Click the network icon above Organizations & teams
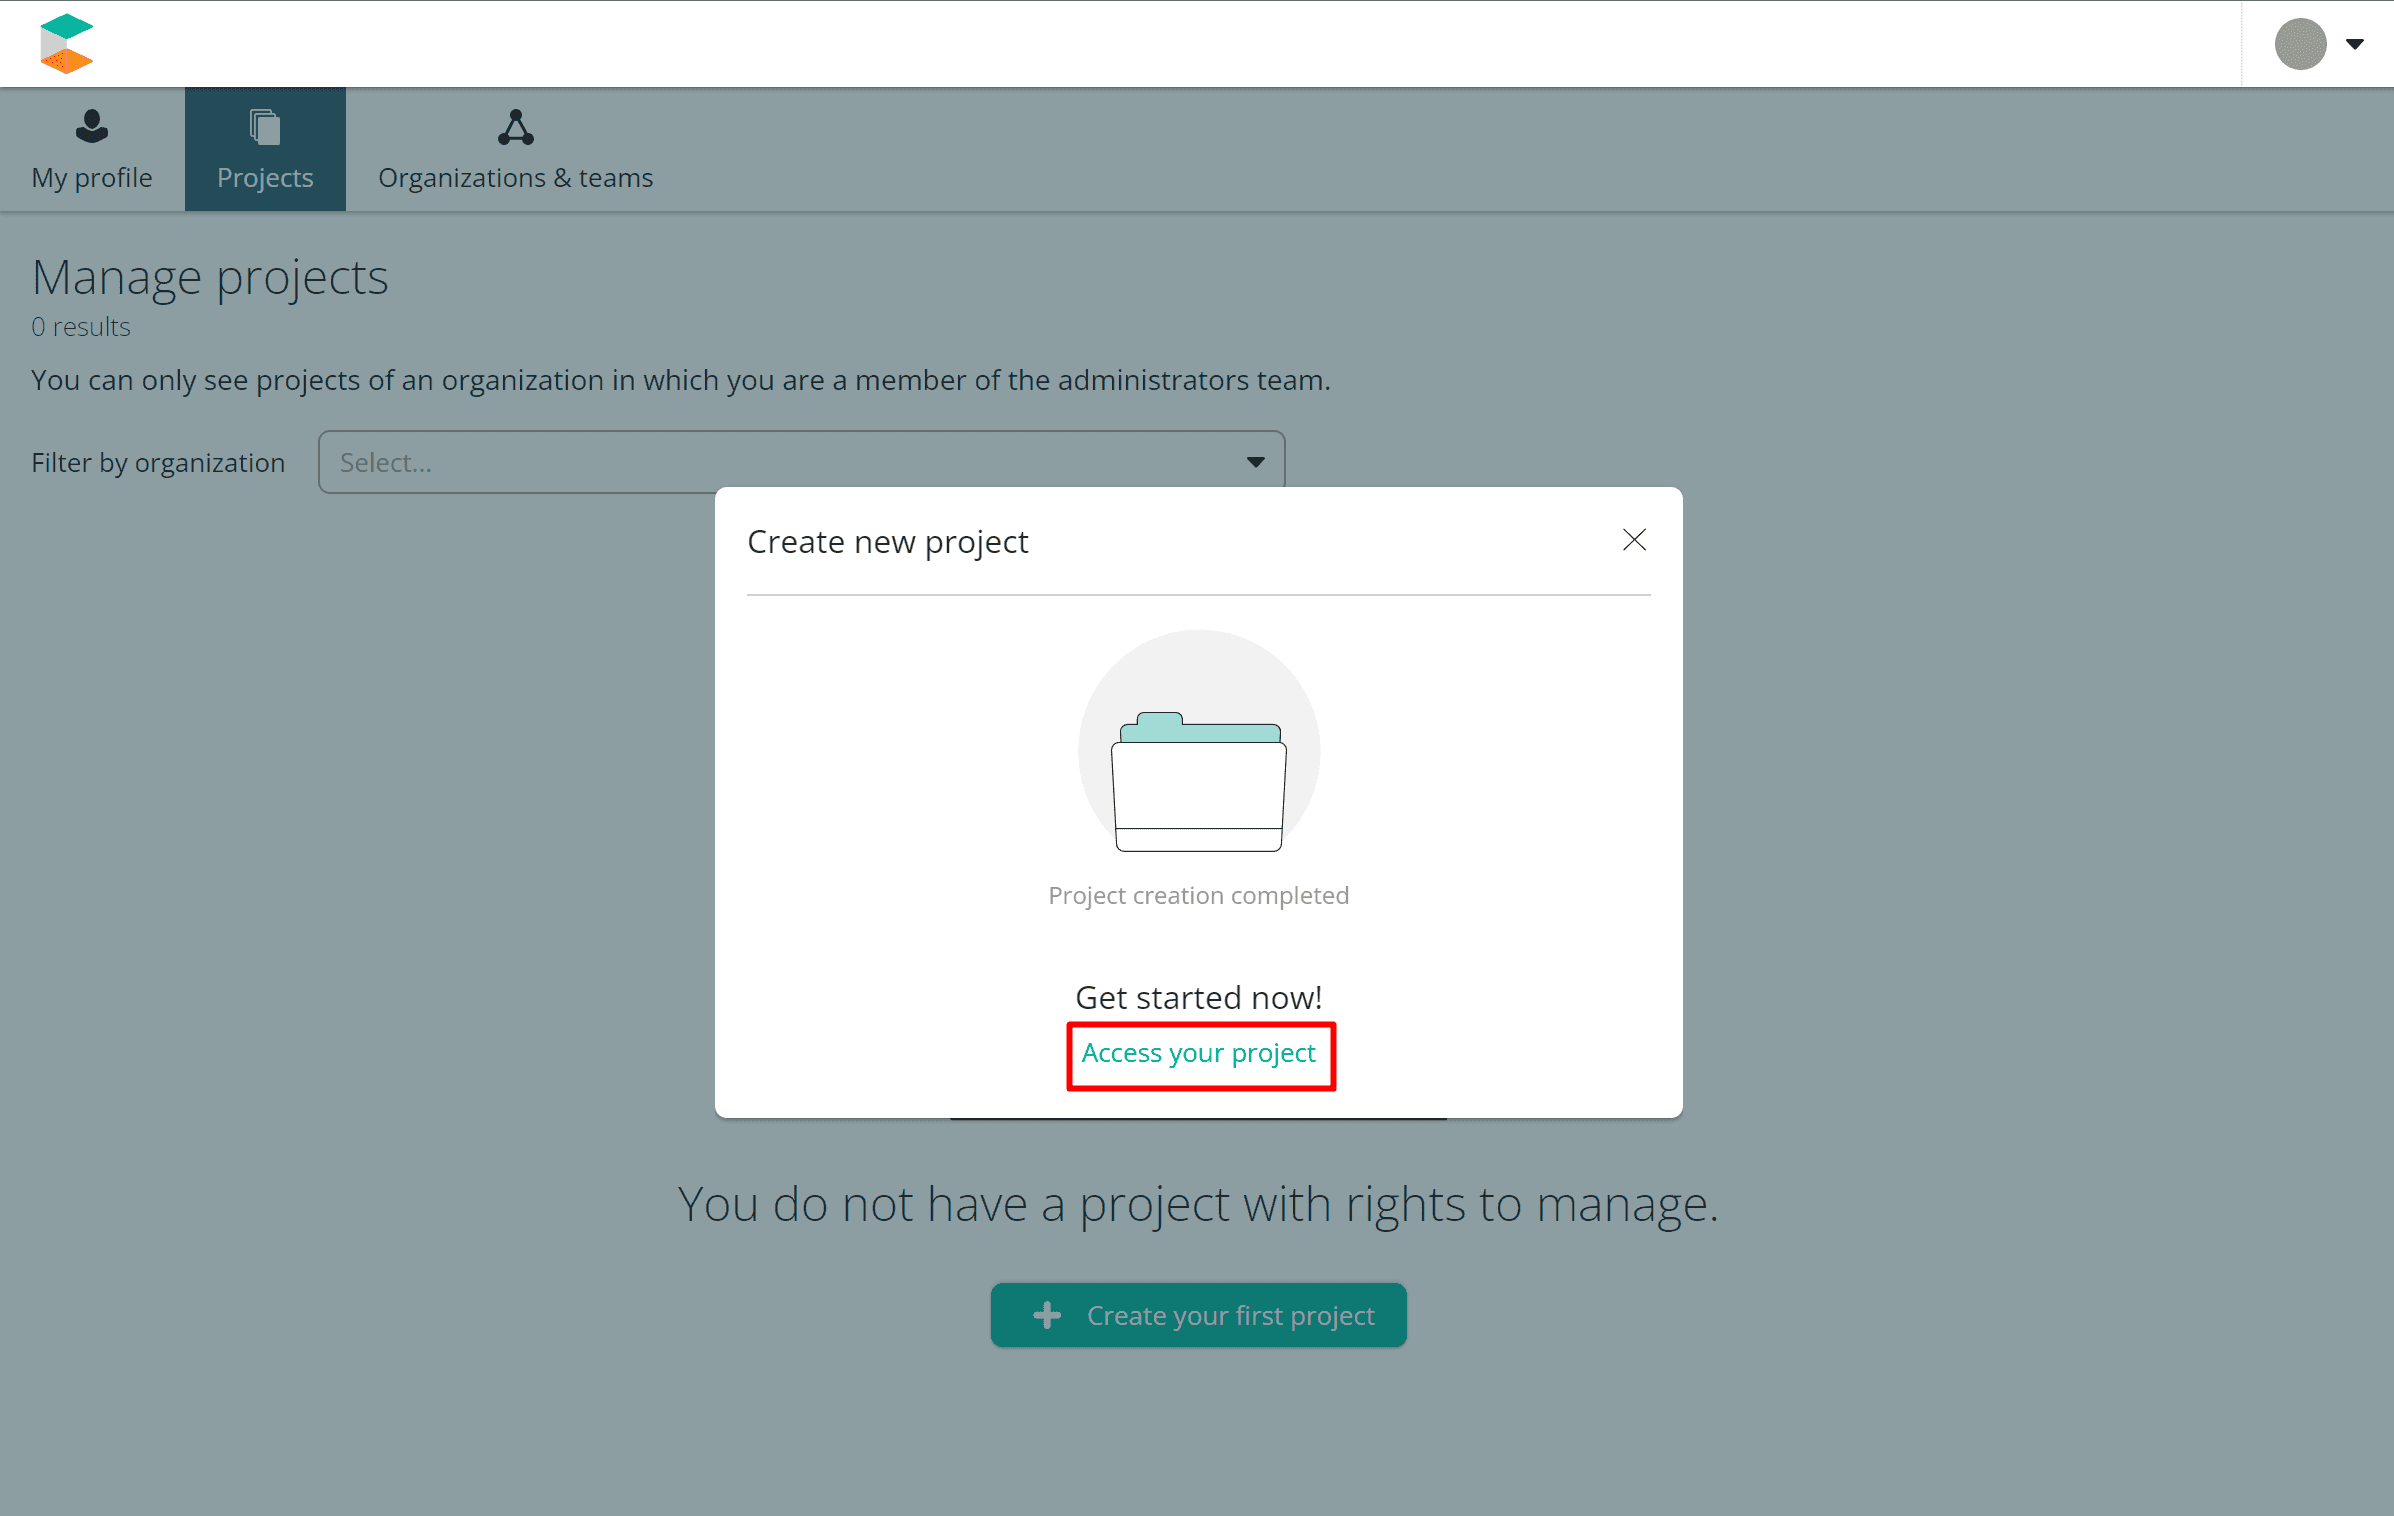 [515, 127]
